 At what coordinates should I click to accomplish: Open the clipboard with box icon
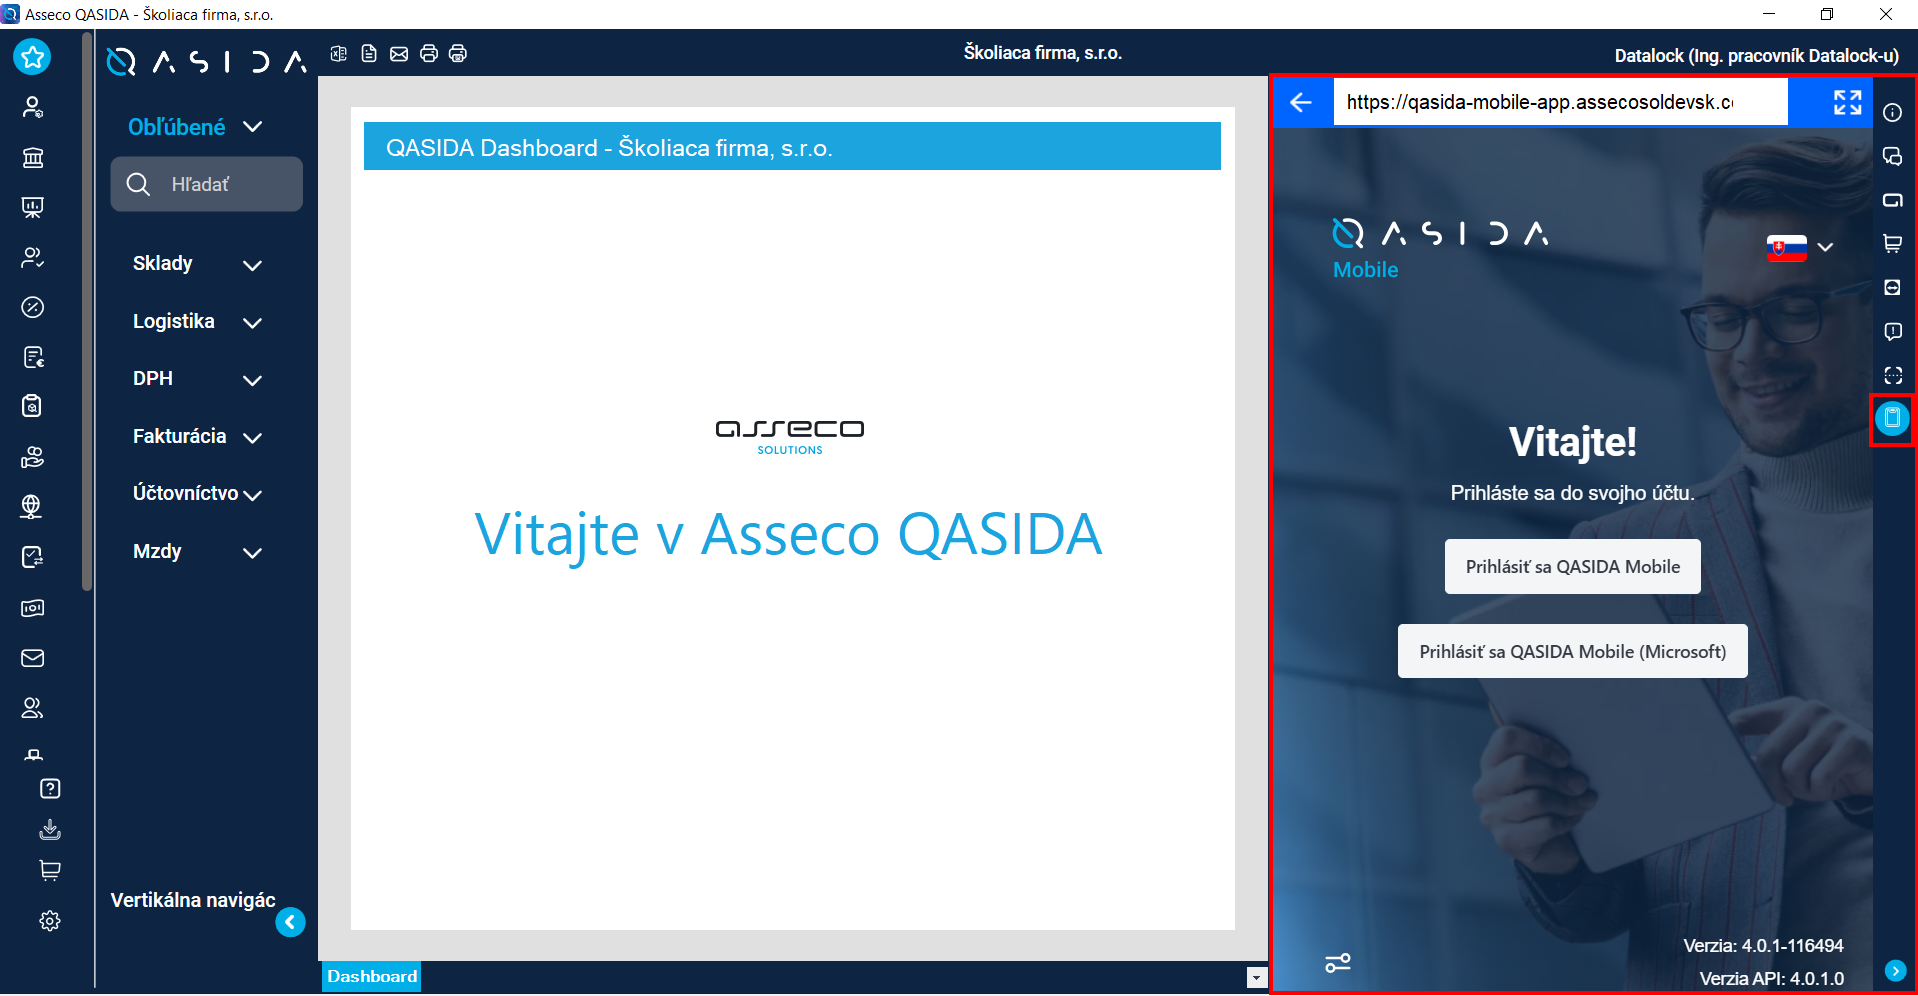click(x=33, y=406)
